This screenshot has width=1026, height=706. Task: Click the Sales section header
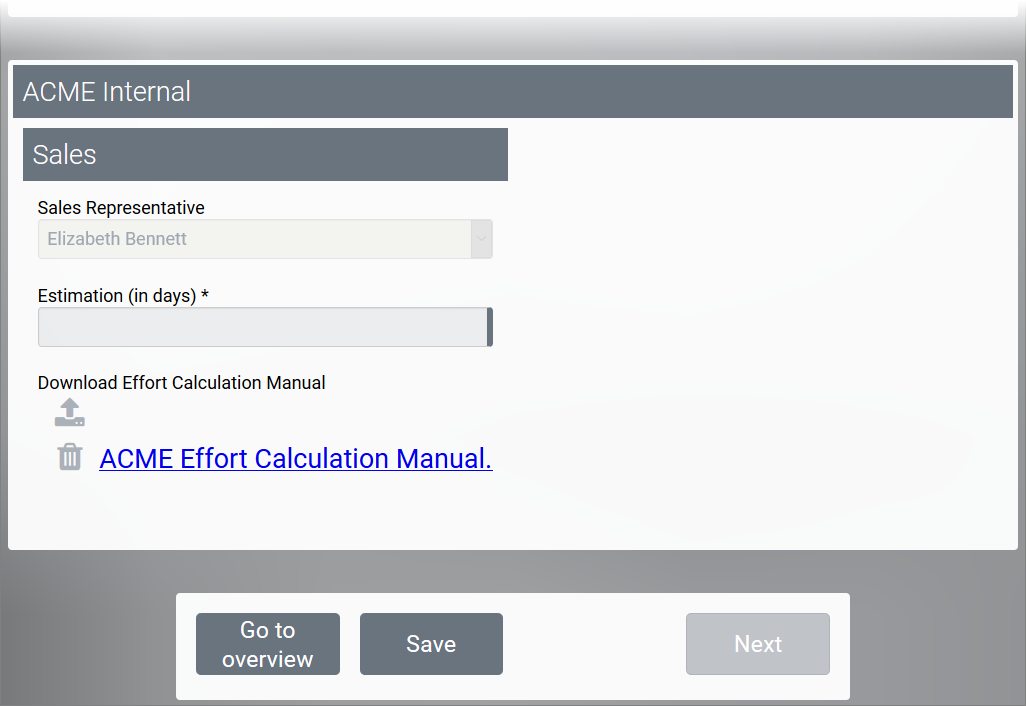coord(265,154)
